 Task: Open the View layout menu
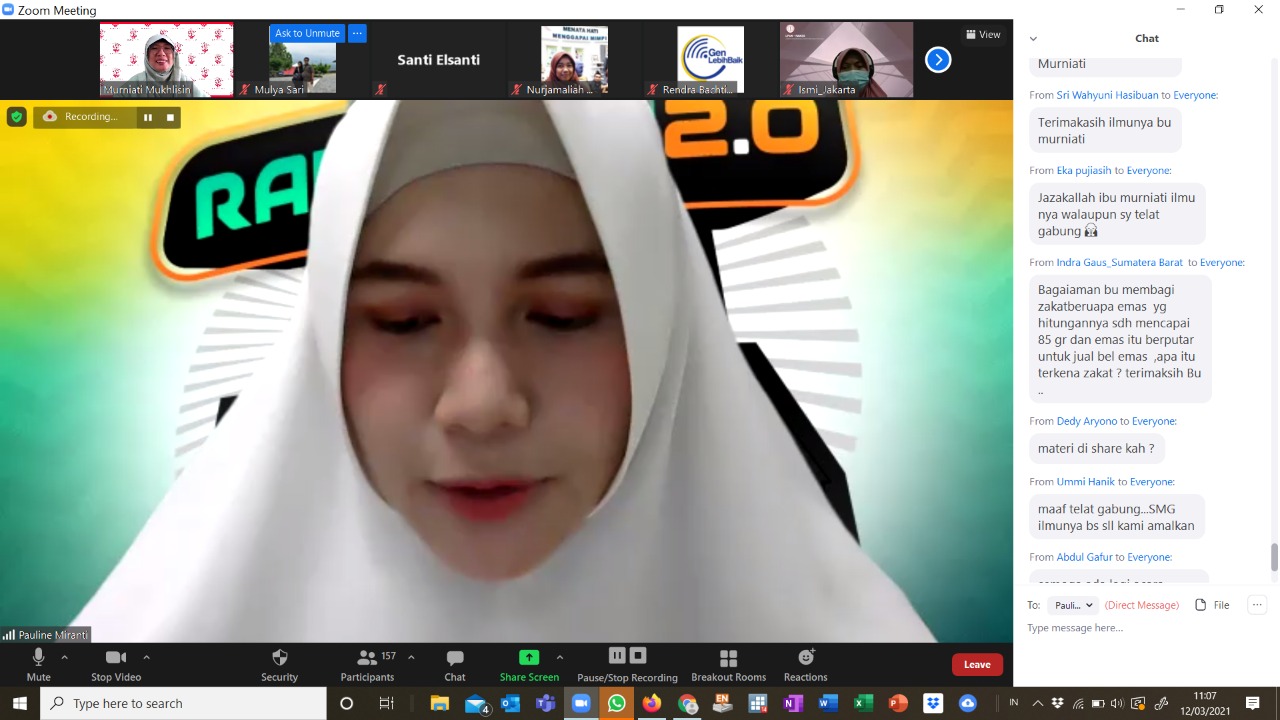983,34
